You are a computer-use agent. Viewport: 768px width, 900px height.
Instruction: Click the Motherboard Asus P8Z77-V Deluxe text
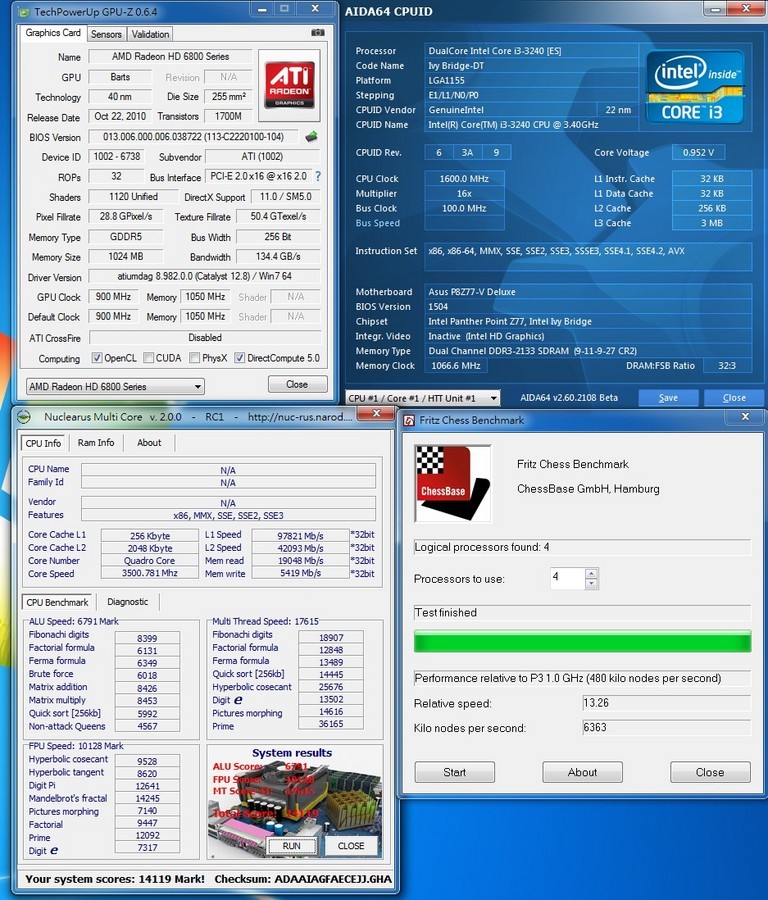click(472, 292)
